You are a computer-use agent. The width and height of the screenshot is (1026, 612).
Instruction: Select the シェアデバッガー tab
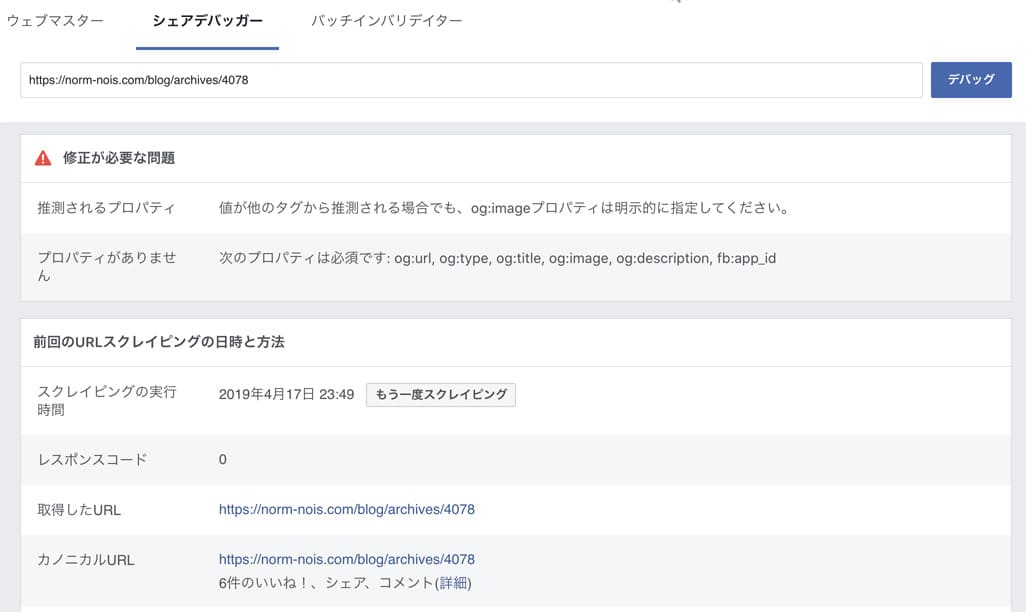coord(207,21)
